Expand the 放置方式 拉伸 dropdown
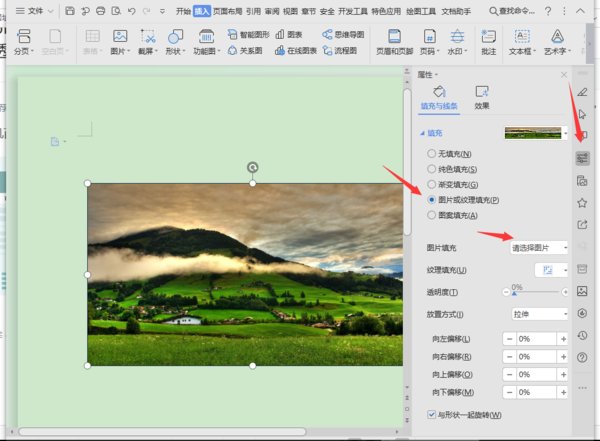Image resolution: width=600 pixels, height=441 pixels. pos(539,314)
